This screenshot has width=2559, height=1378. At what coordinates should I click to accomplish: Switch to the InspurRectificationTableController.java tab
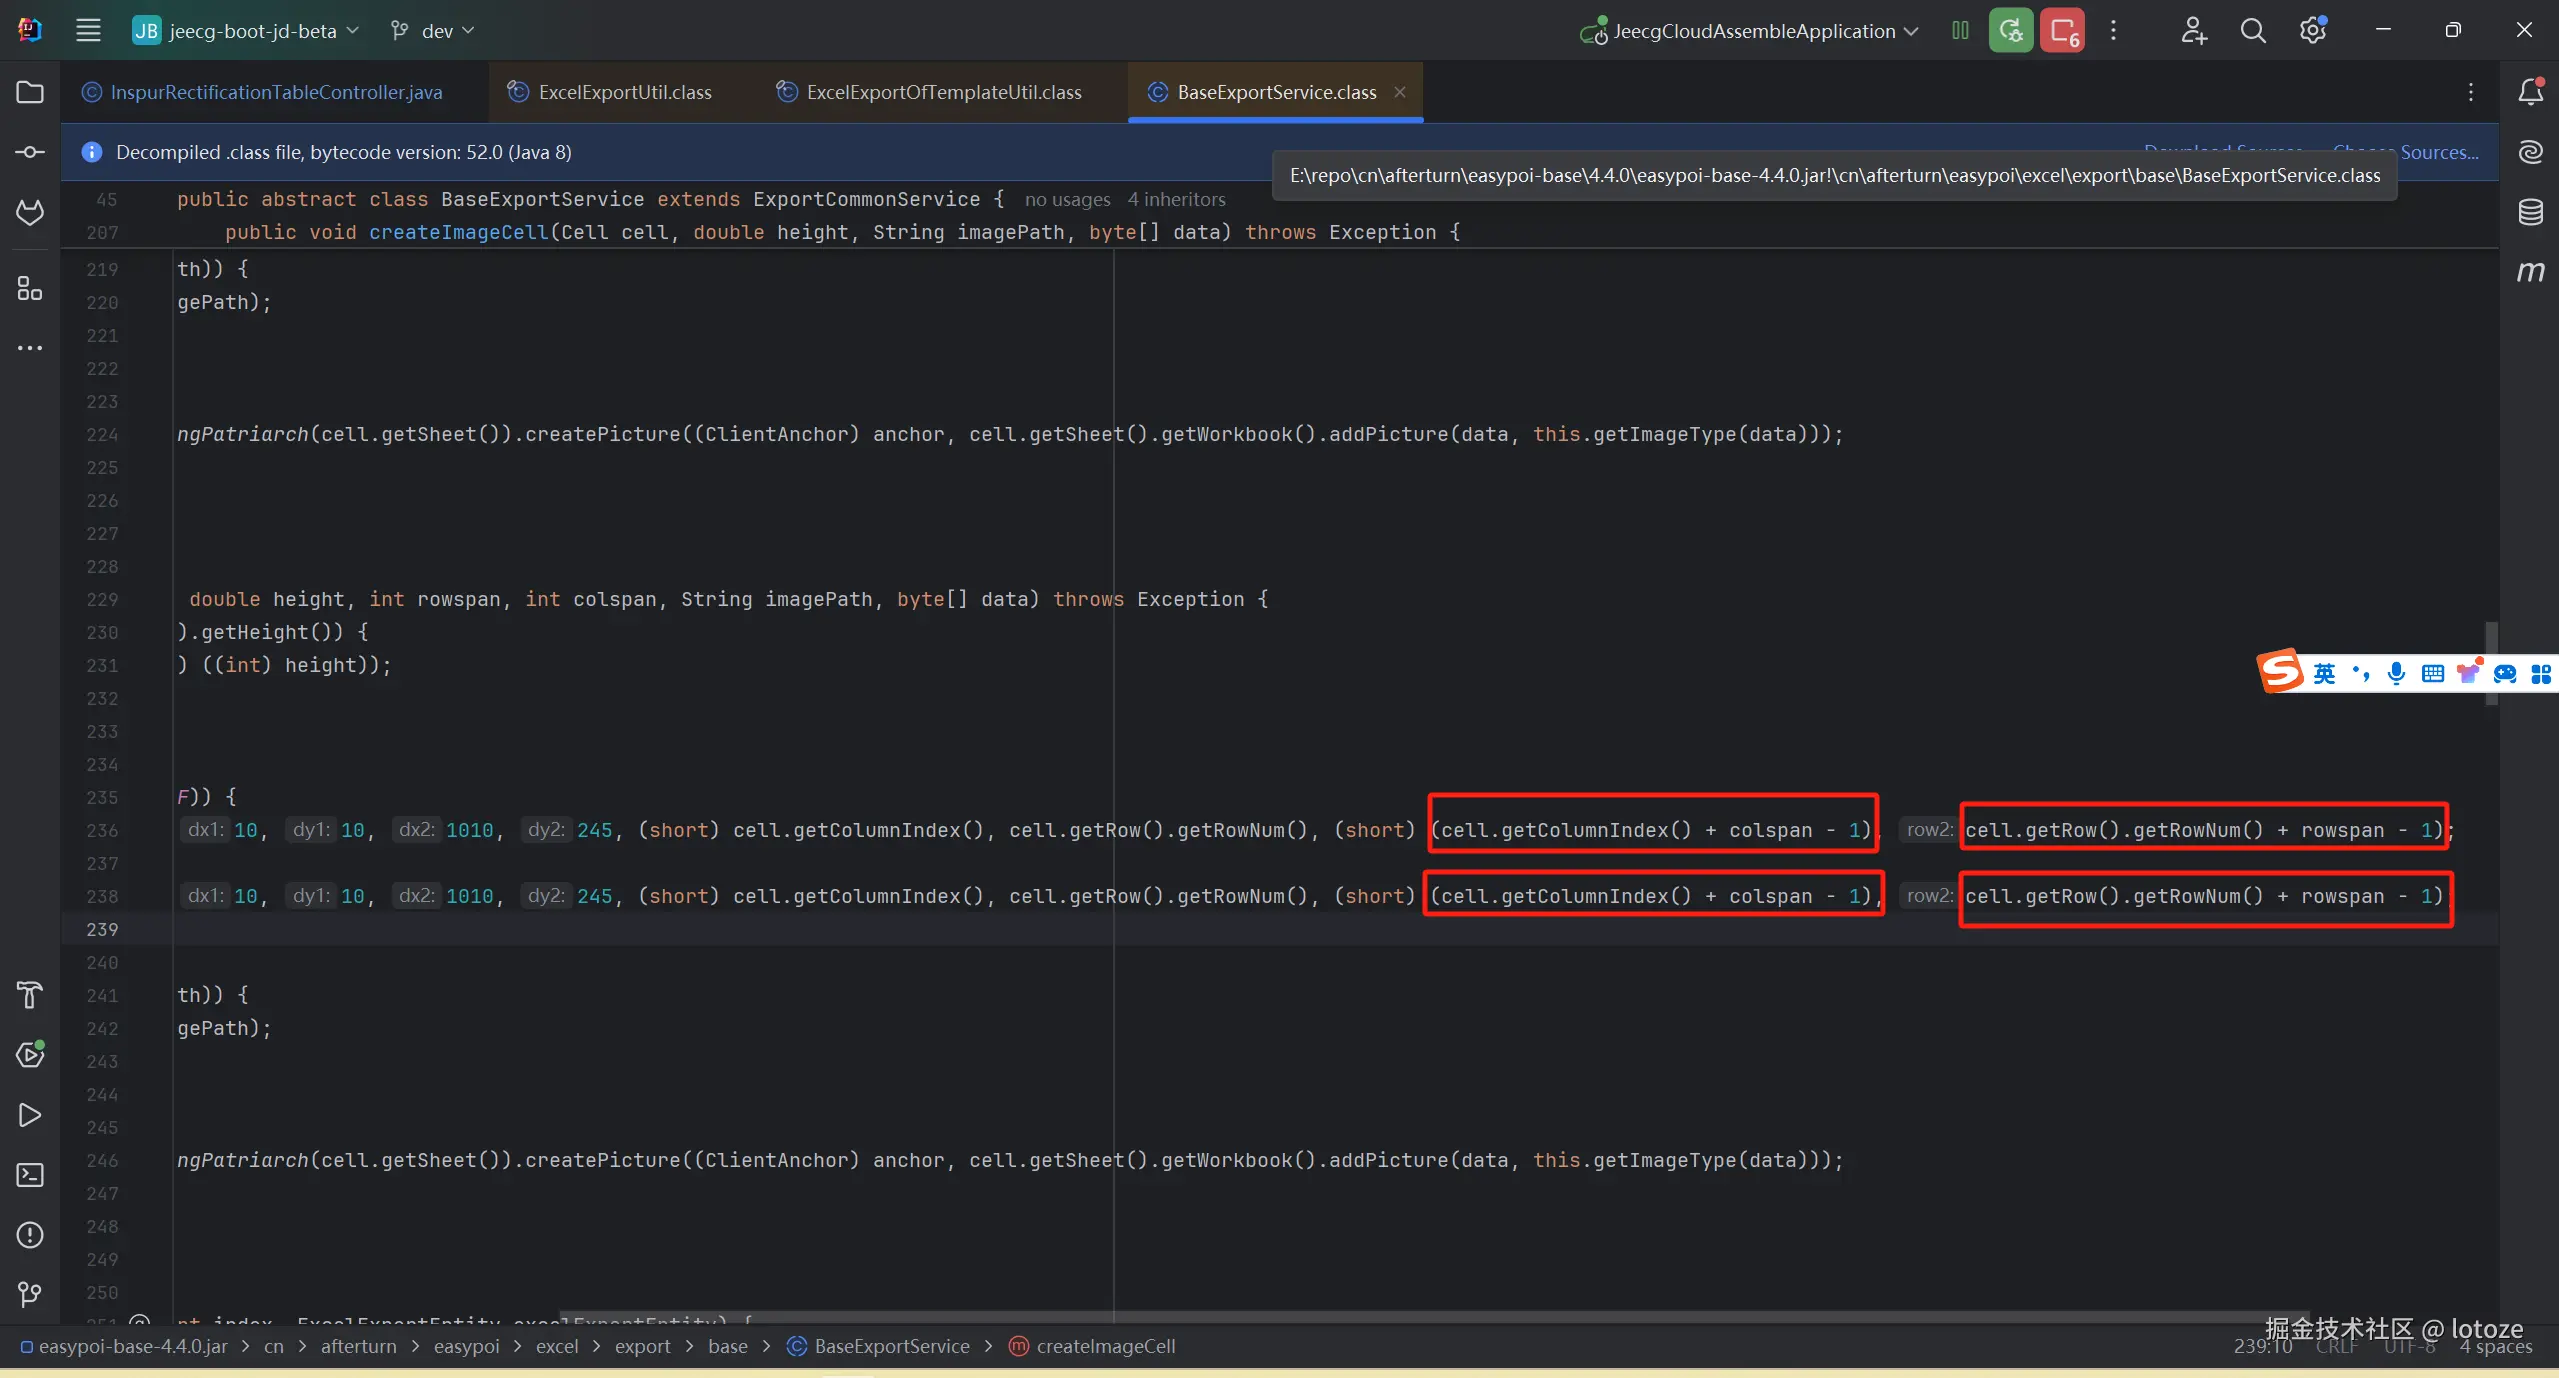(275, 92)
